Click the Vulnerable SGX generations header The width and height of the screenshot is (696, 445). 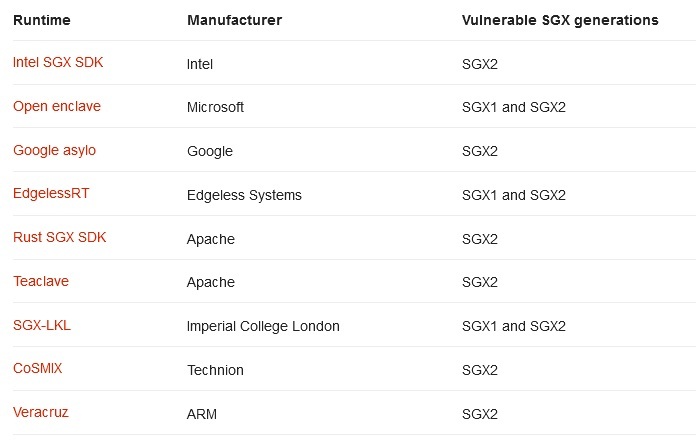[x=559, y=20]
